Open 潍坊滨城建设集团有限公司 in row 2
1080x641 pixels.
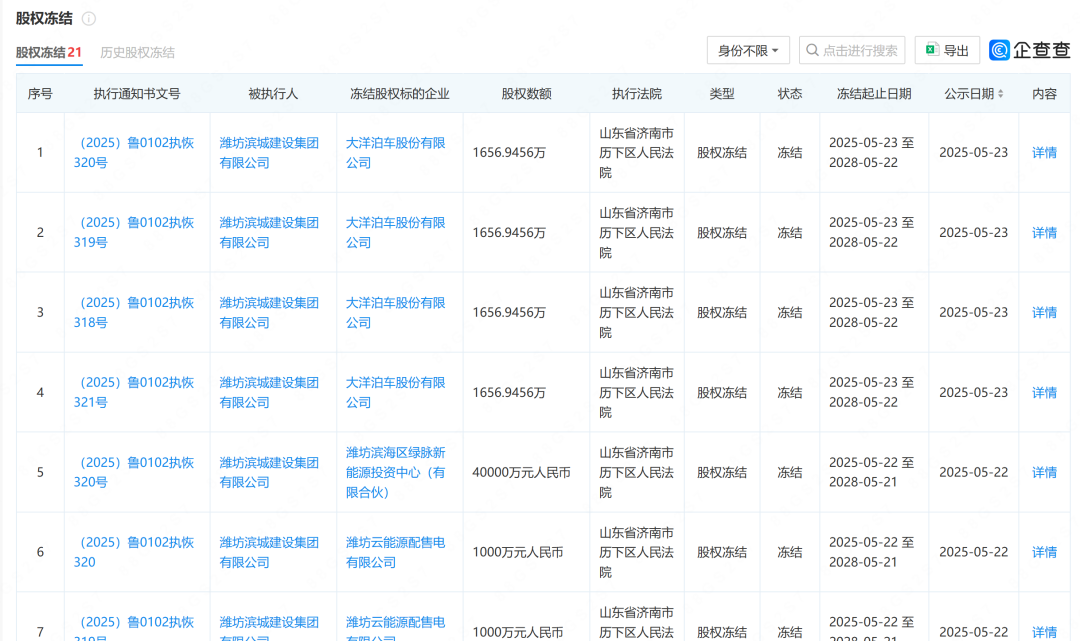click(x=269, y=233)
